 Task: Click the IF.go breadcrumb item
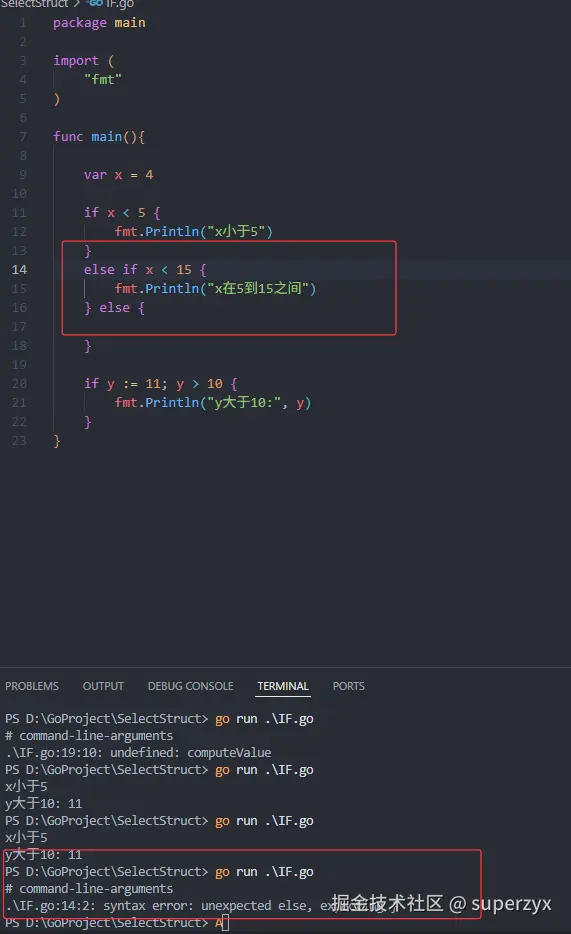pos(111,4)
